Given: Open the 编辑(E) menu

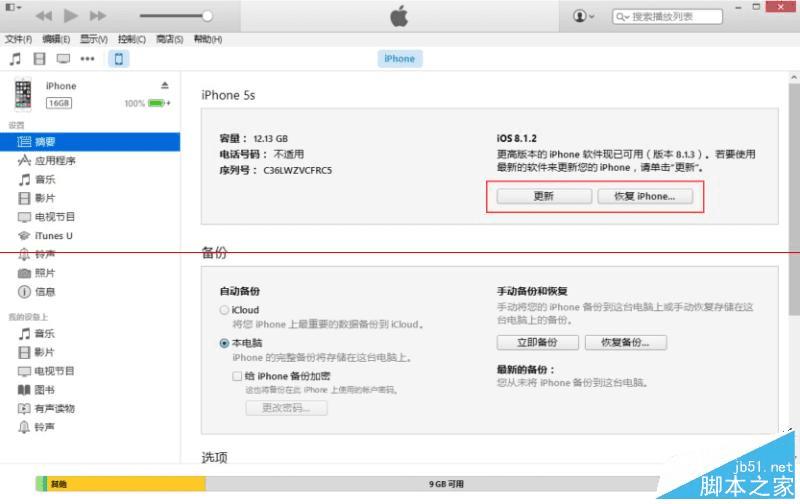Looking at the screenshot, I should pyautogui.click(x=56, y=39).
